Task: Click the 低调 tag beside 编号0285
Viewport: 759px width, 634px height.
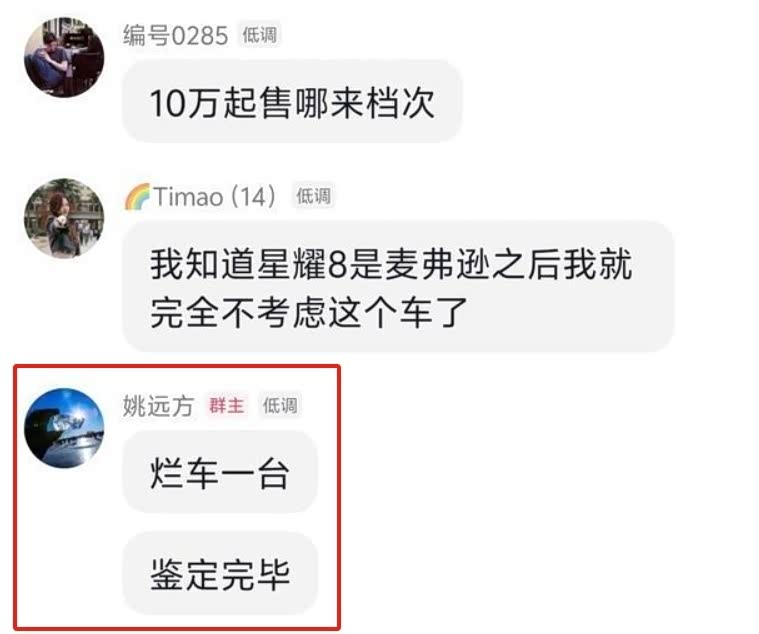Action: coord(259,35)
